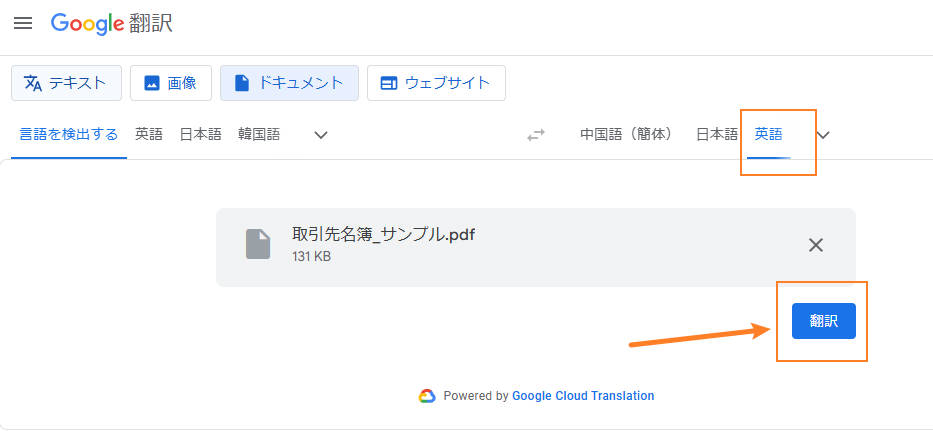Choose 韓国語 as source language
933x442 pixels.
tap(259, 134)
